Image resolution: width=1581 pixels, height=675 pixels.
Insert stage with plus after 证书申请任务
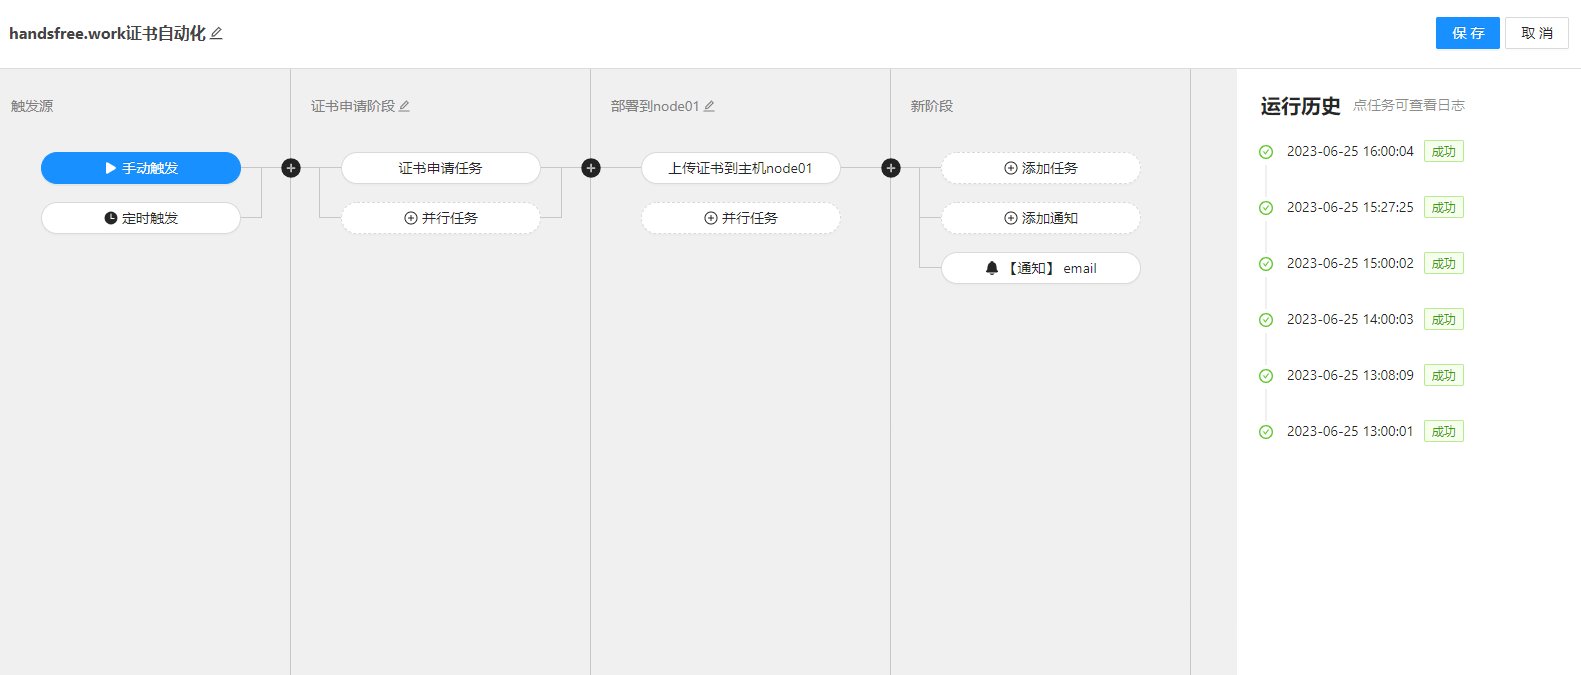[x=591, y=168]
